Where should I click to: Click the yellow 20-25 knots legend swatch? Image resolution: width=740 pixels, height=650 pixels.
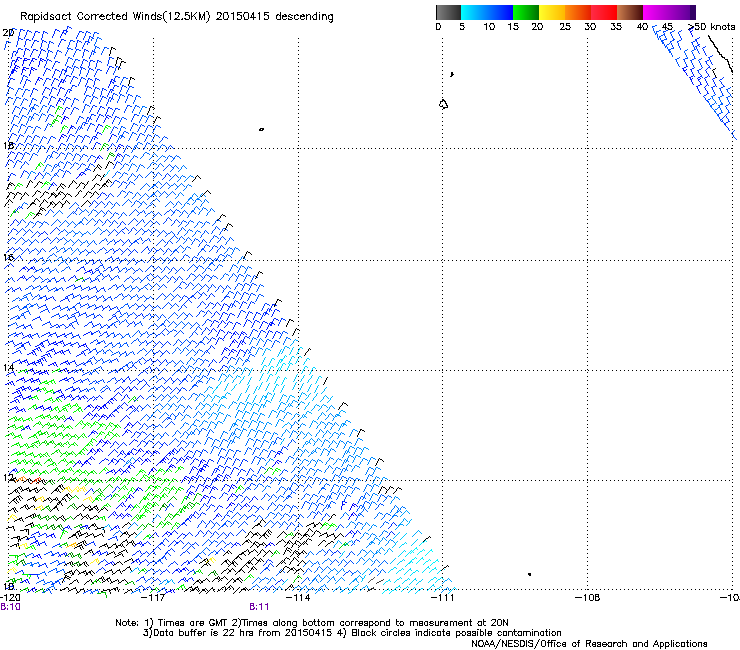[x=552, y=12]
